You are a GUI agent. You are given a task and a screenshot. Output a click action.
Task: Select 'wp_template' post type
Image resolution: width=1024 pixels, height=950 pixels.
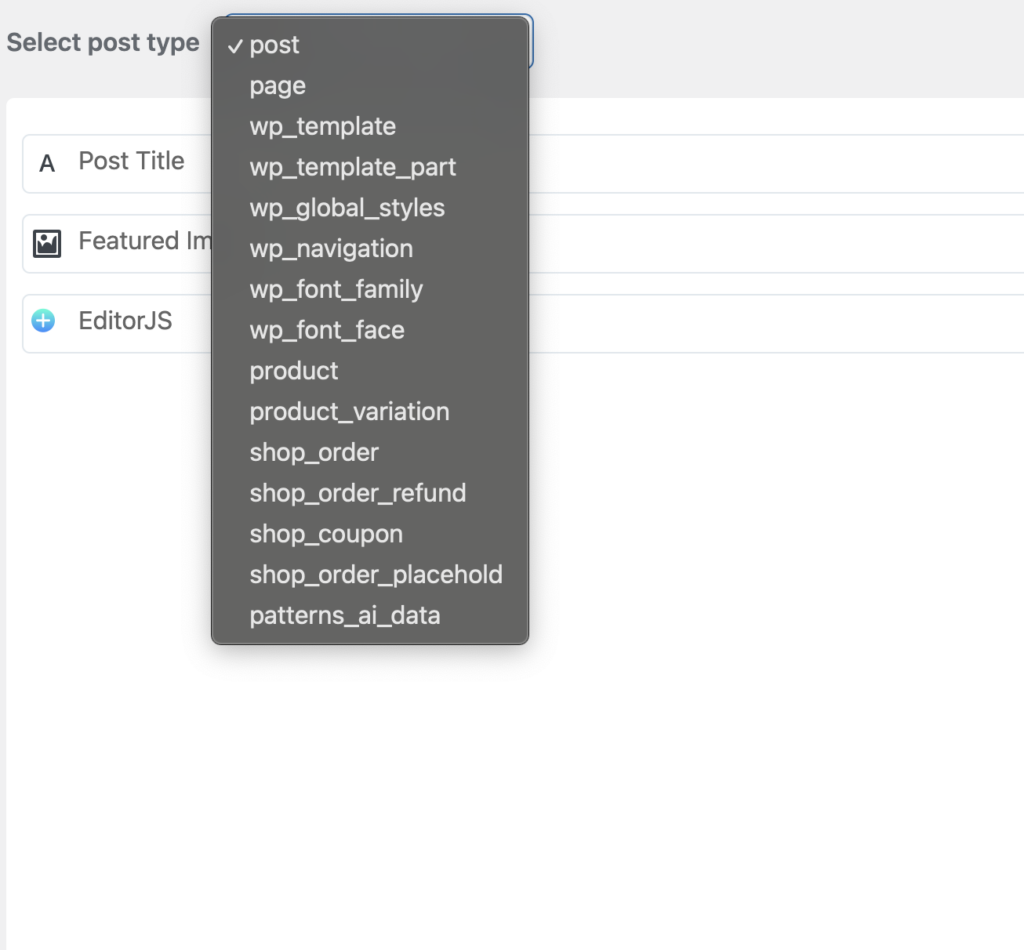[x=322, y=127]
